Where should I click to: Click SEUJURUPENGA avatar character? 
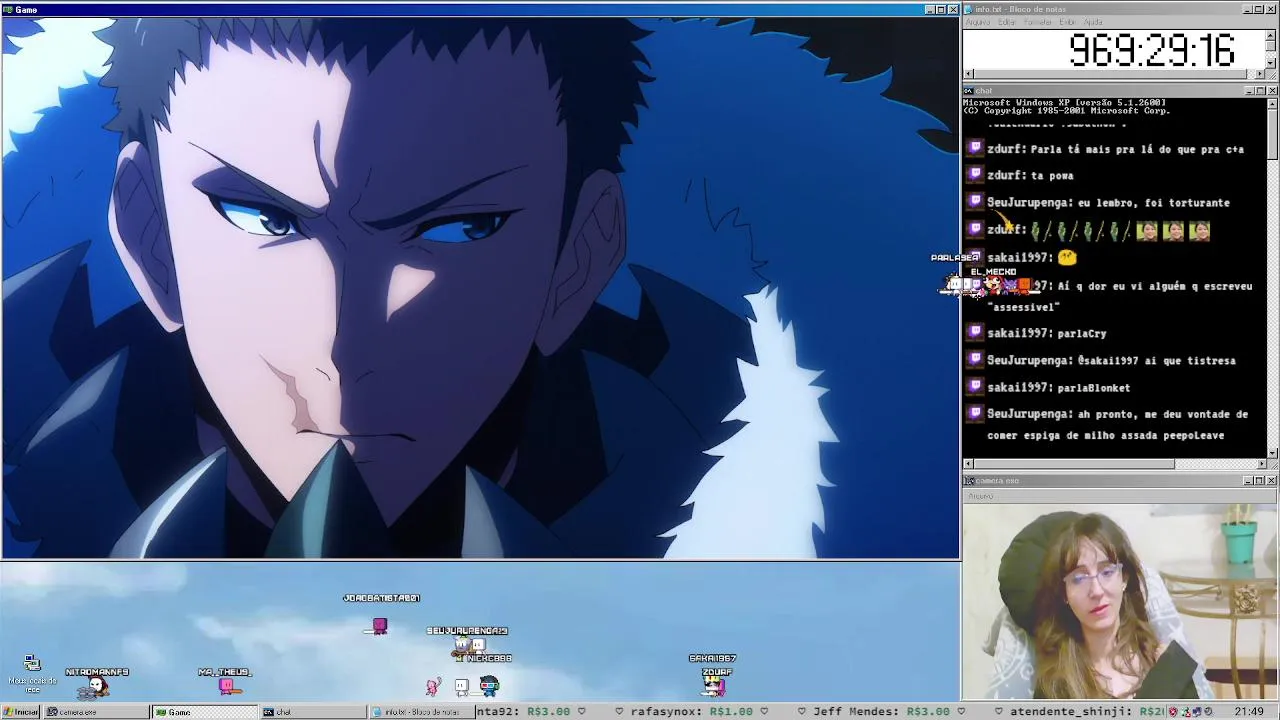click(464, 646)
